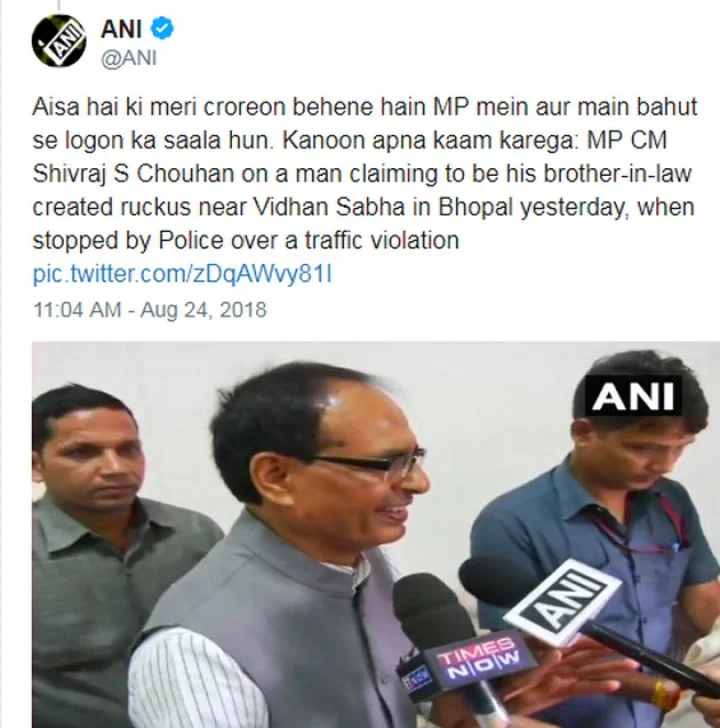This screenshot has width=720, height=728.
Task: Open the pic.twitter.com/zDqAWvy81I link
Action: point(183,274)
